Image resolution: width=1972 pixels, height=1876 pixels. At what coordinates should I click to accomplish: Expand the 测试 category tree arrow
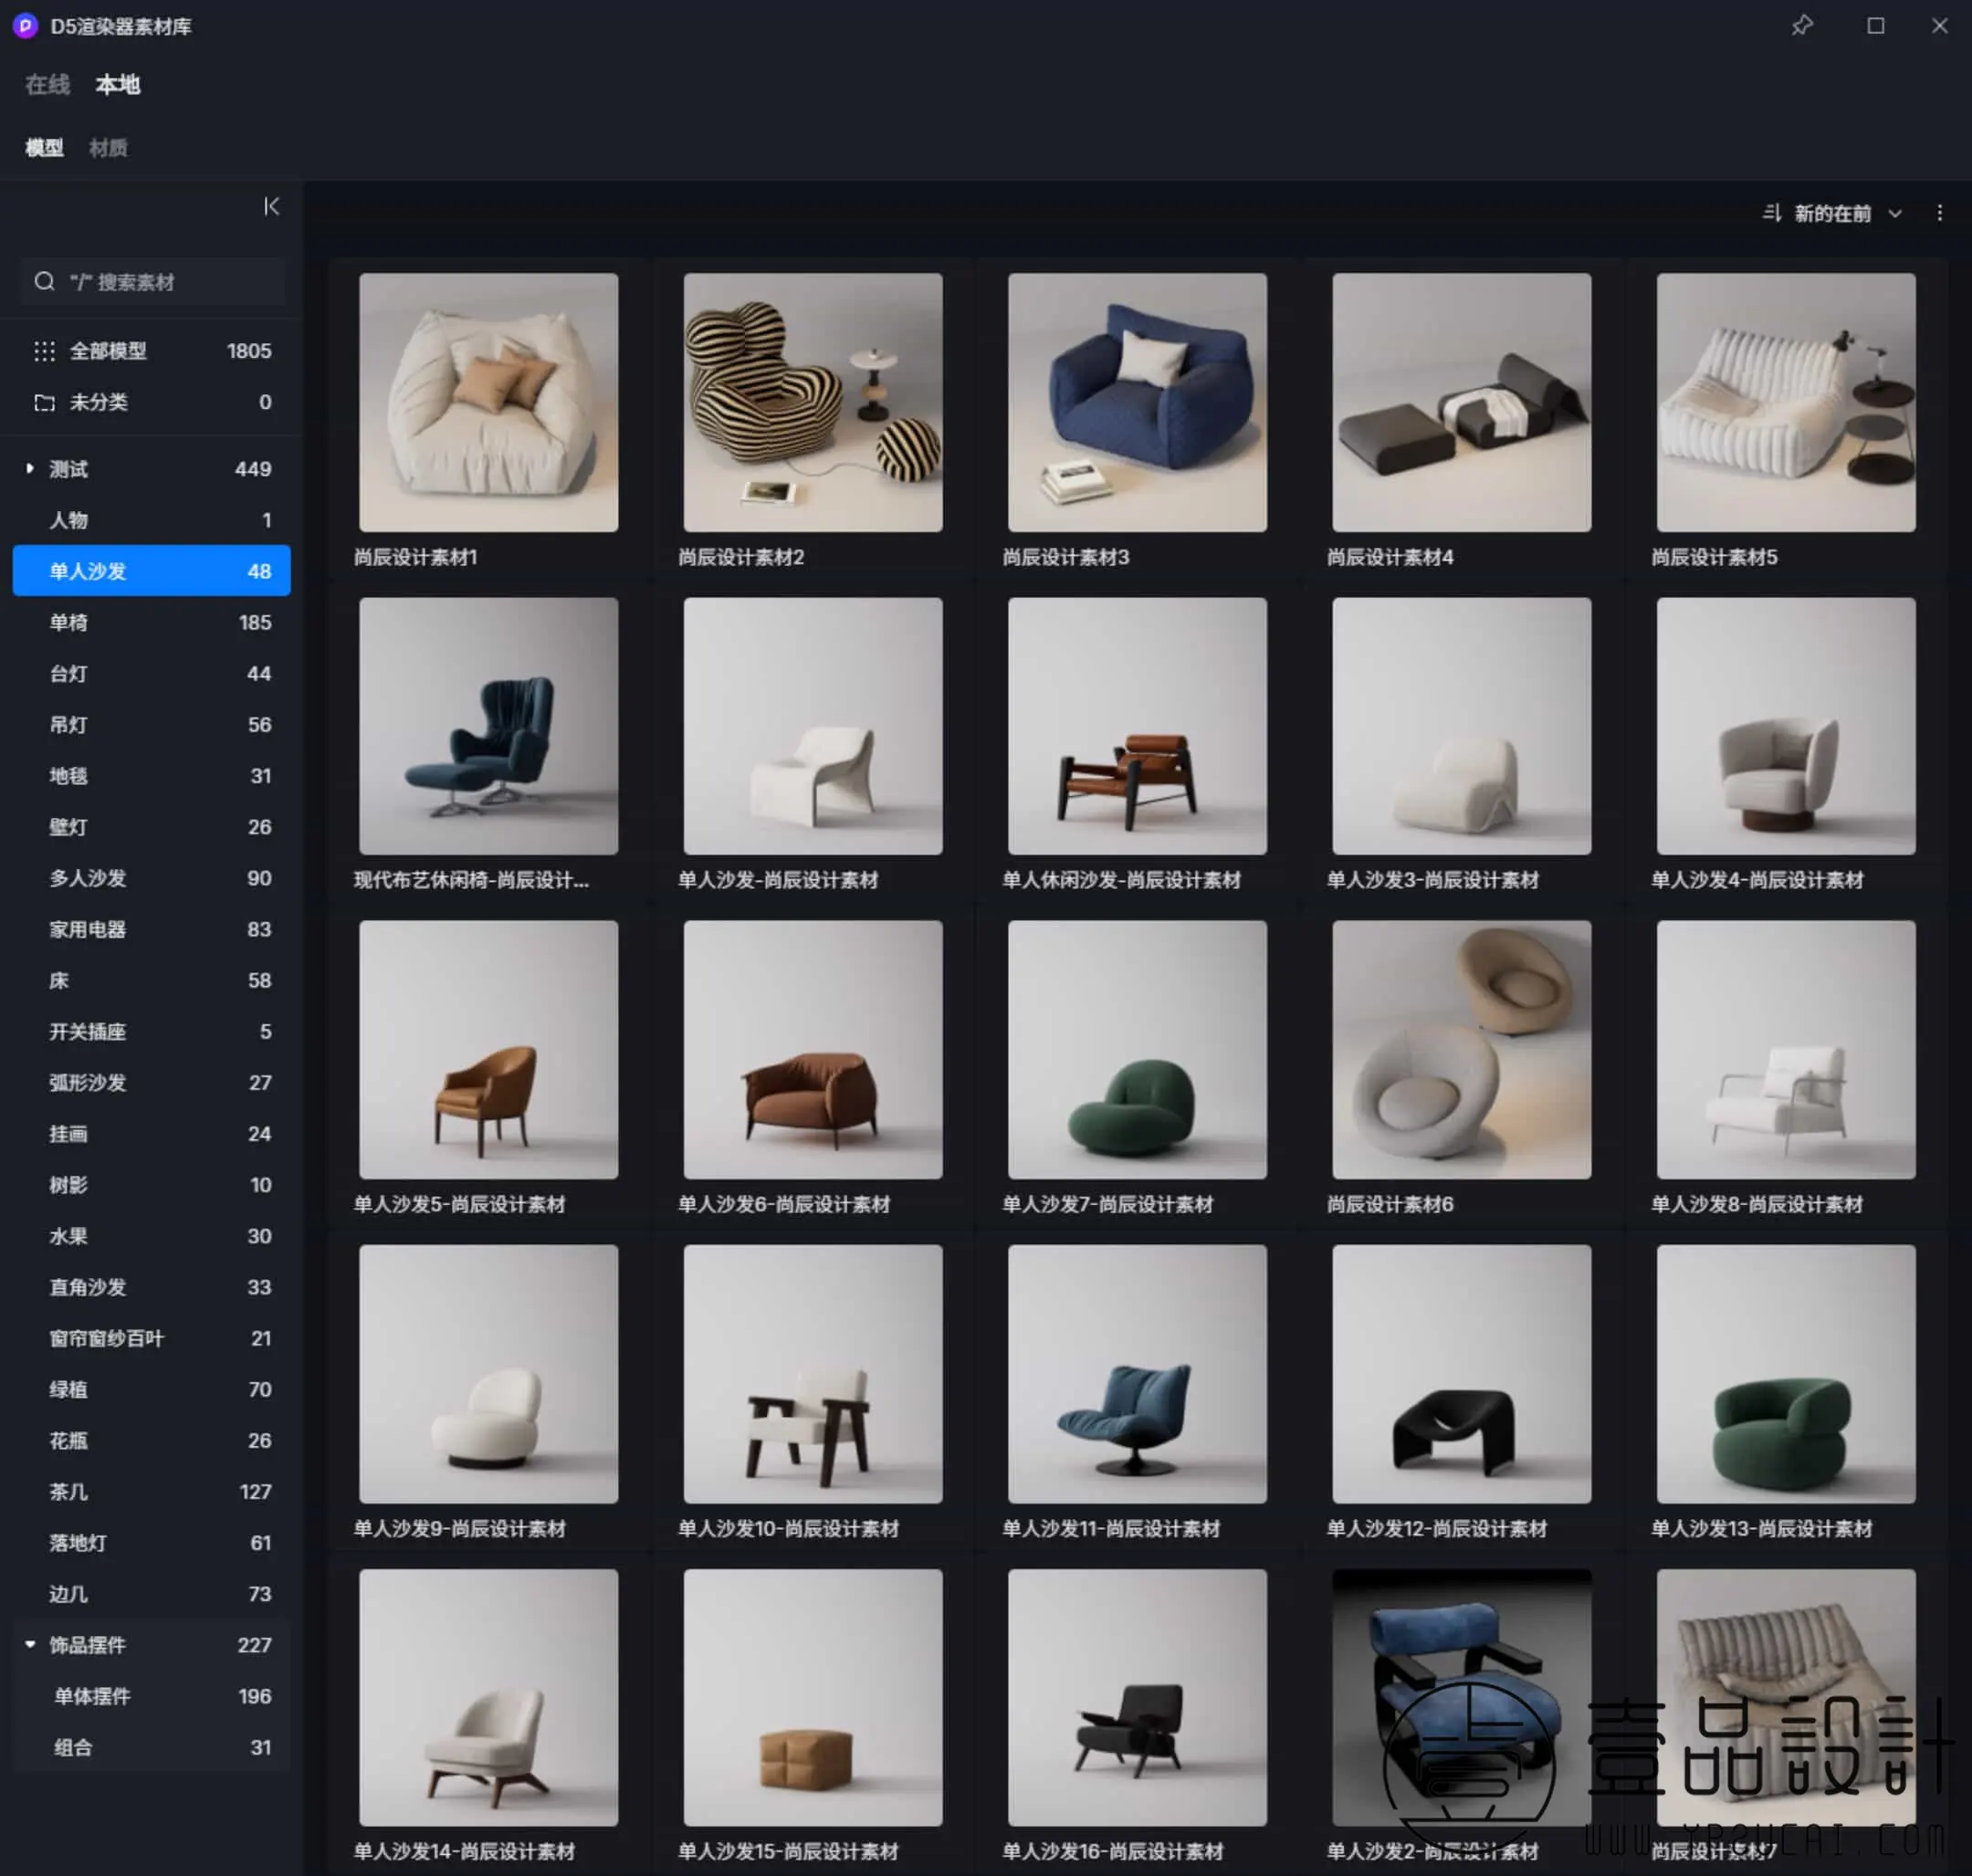[30, 468]
